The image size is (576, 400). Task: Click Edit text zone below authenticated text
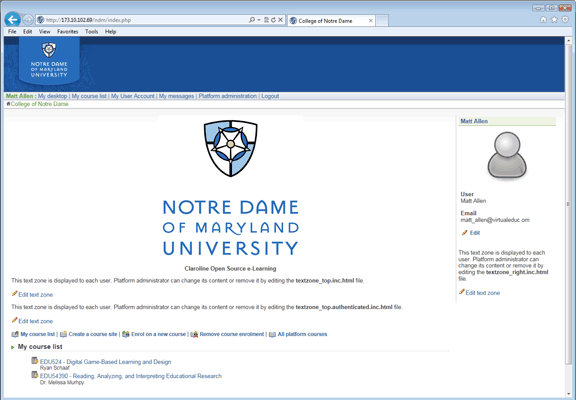[x=36, y=321]
